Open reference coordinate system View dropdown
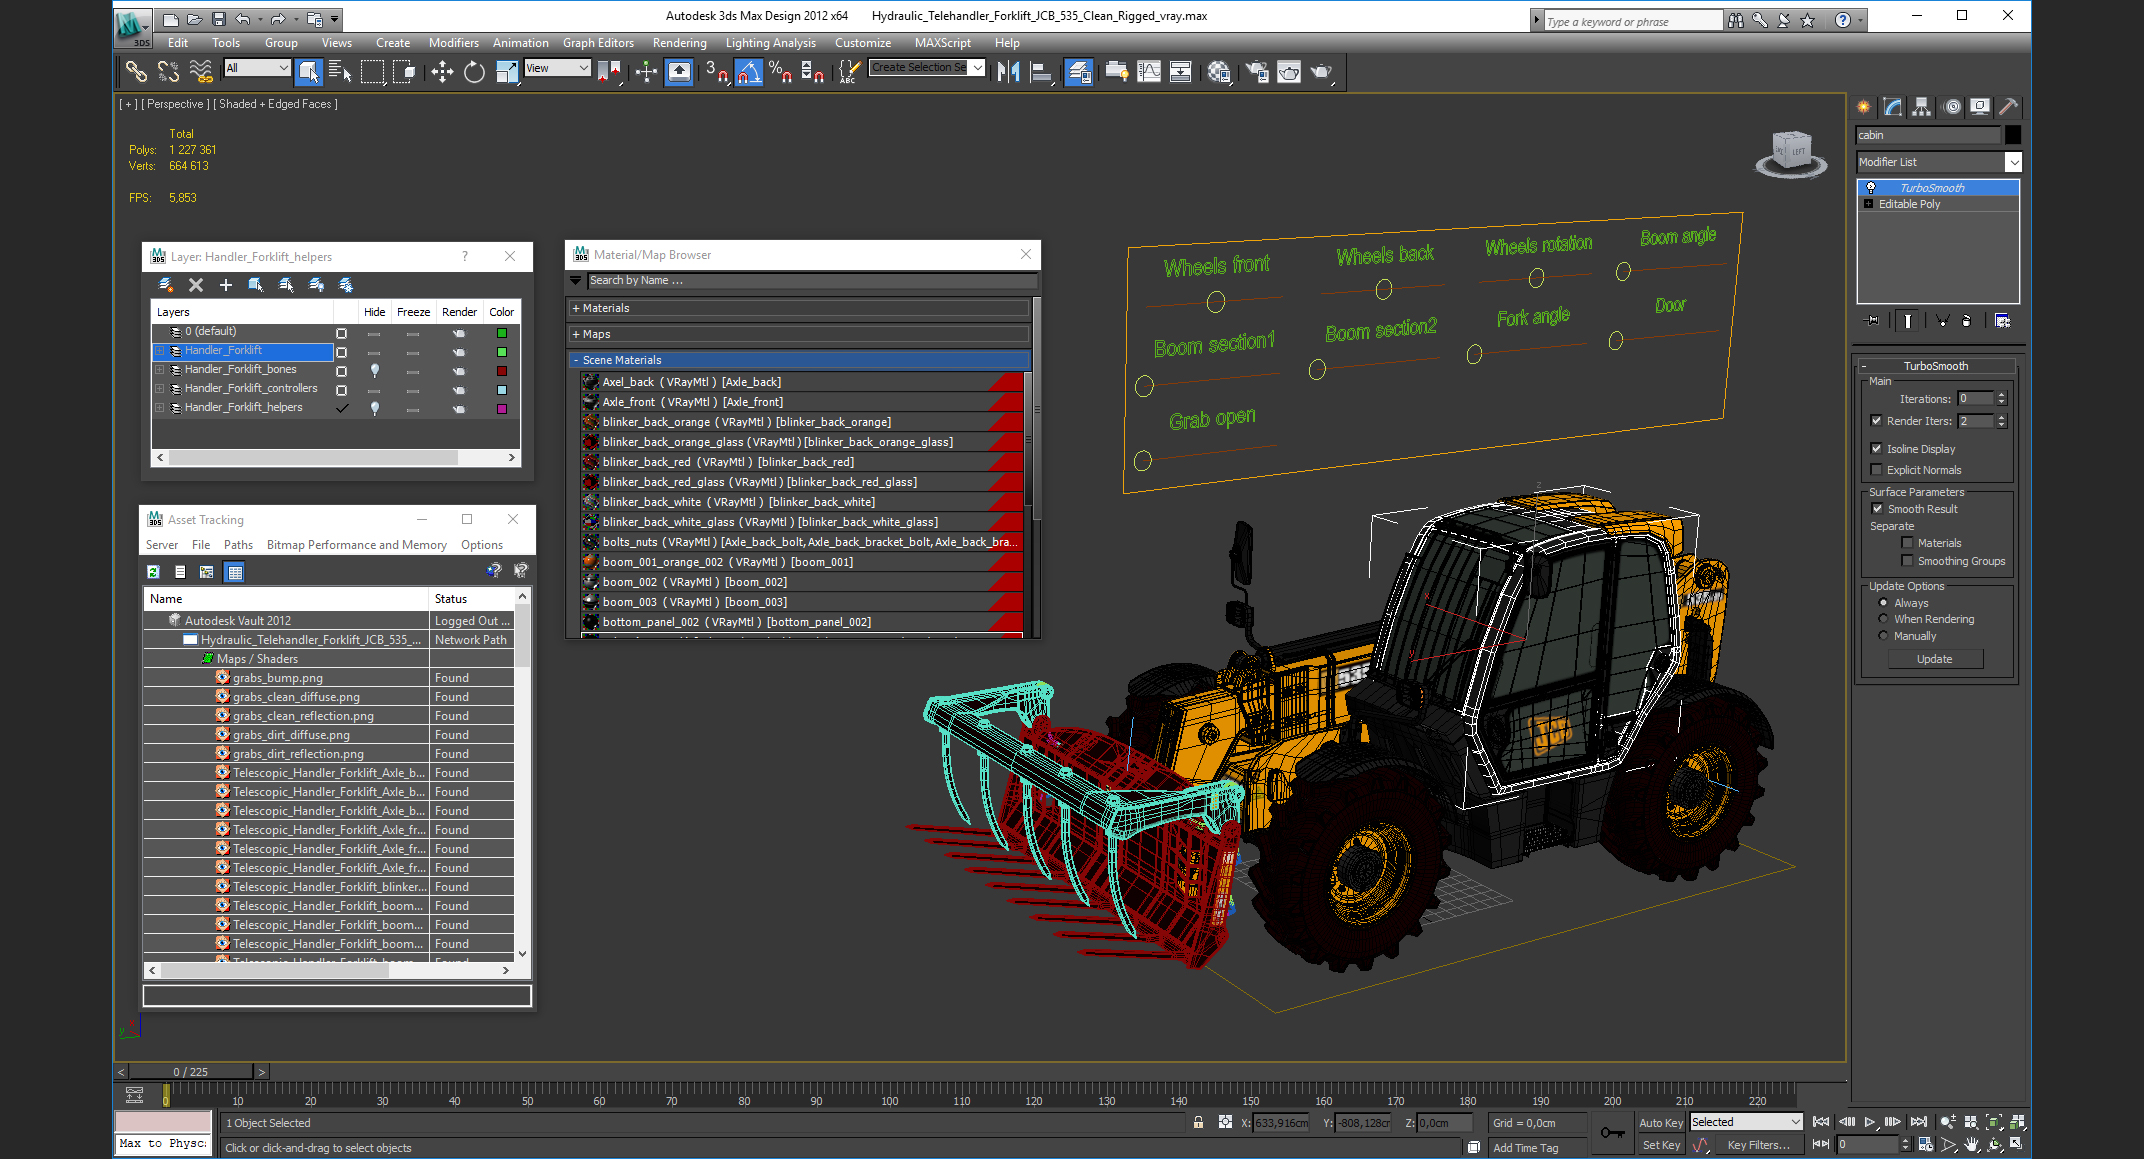The image size is (2144, 1159). (557, 68)
